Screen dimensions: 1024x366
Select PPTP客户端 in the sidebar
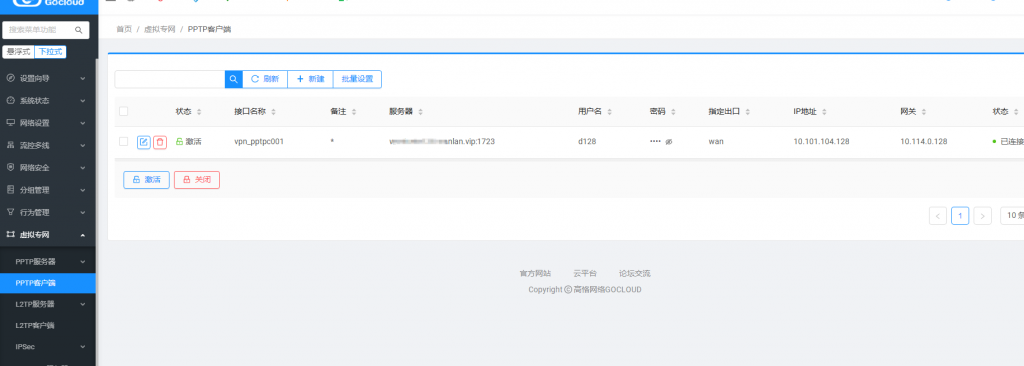point(48,283)
